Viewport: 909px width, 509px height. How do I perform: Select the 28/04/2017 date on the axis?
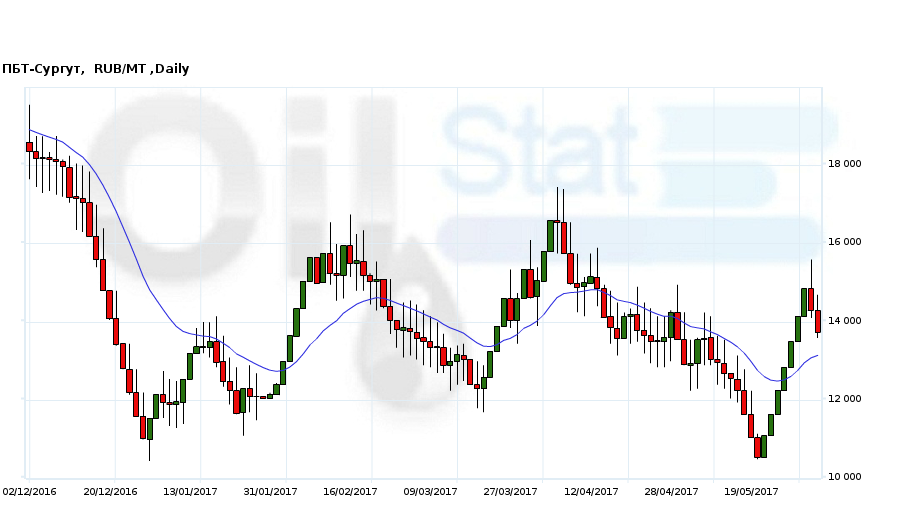click(x=671, y=491)
